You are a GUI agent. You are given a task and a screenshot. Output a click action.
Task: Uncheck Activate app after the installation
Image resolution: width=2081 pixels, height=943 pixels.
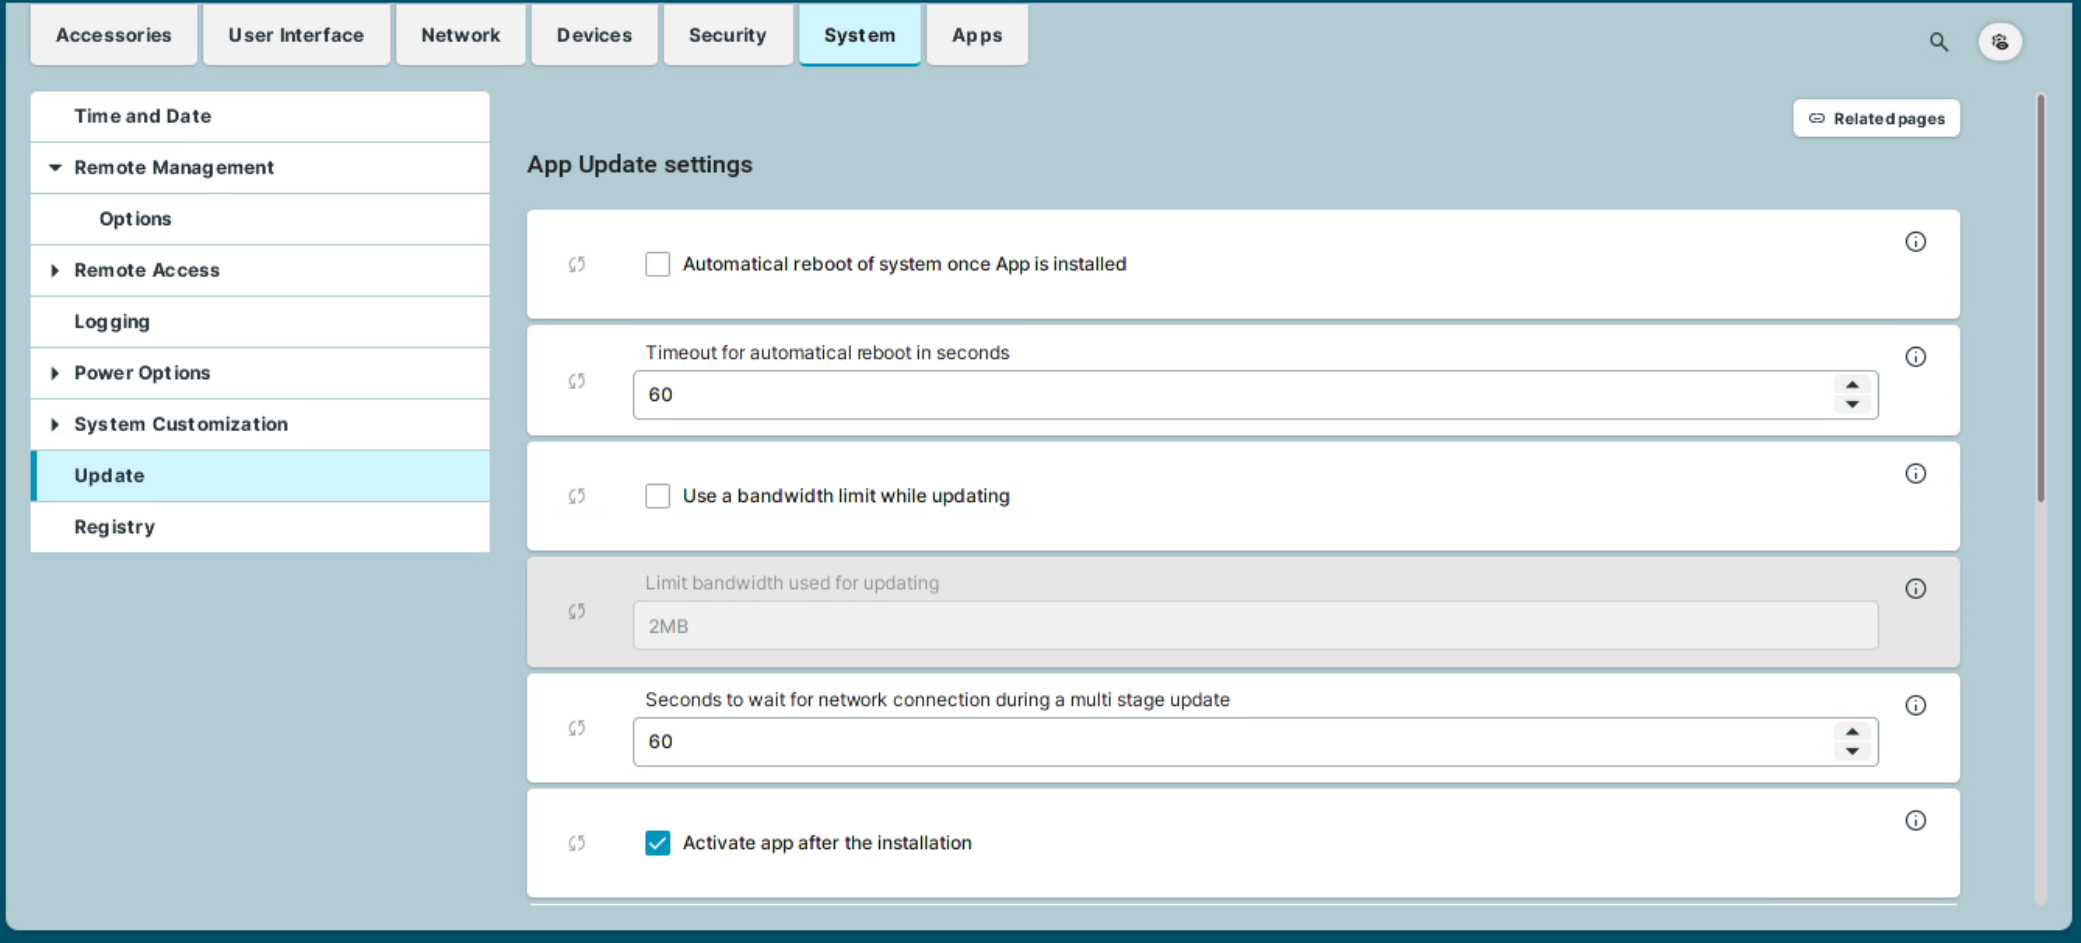[657, 843]
